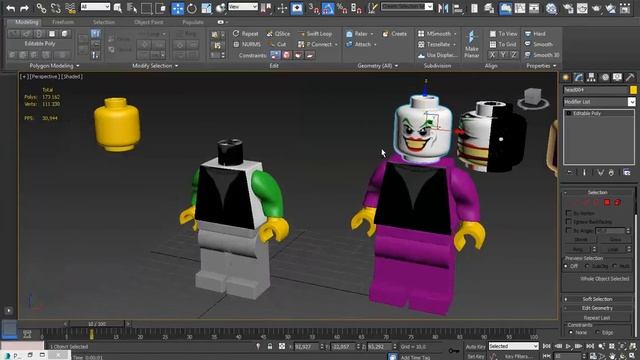Image resolution: width=640 pixels, height=360 pixels.
Task: Open the named selection sets dropdown
Action: pyautogui.click(x=407, y=7)
